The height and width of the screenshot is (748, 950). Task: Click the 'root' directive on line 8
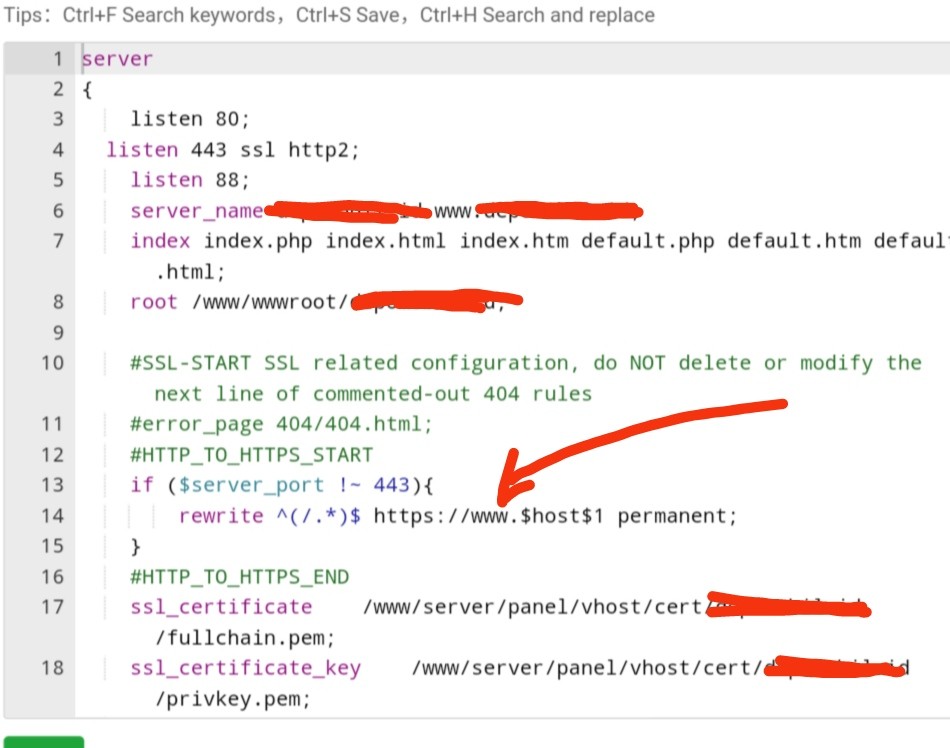[x=154, y=302]
